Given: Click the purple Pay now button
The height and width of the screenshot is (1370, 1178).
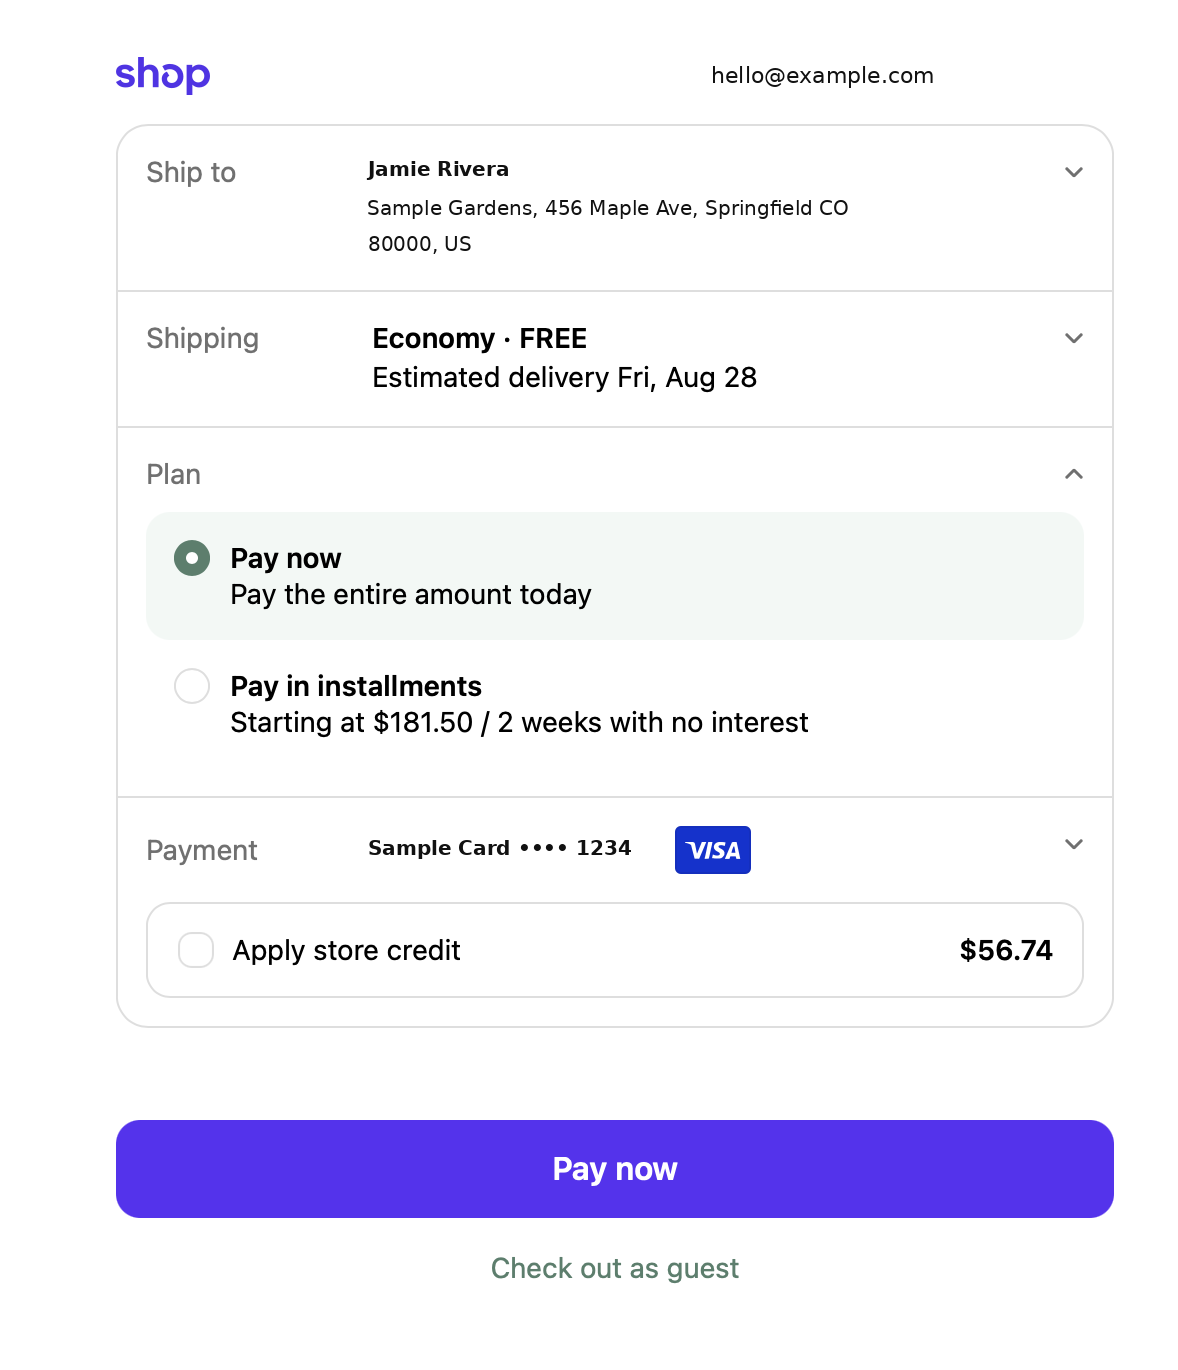Looking at the screenshot, I should pyautogui.click(x=615, y=1169).
